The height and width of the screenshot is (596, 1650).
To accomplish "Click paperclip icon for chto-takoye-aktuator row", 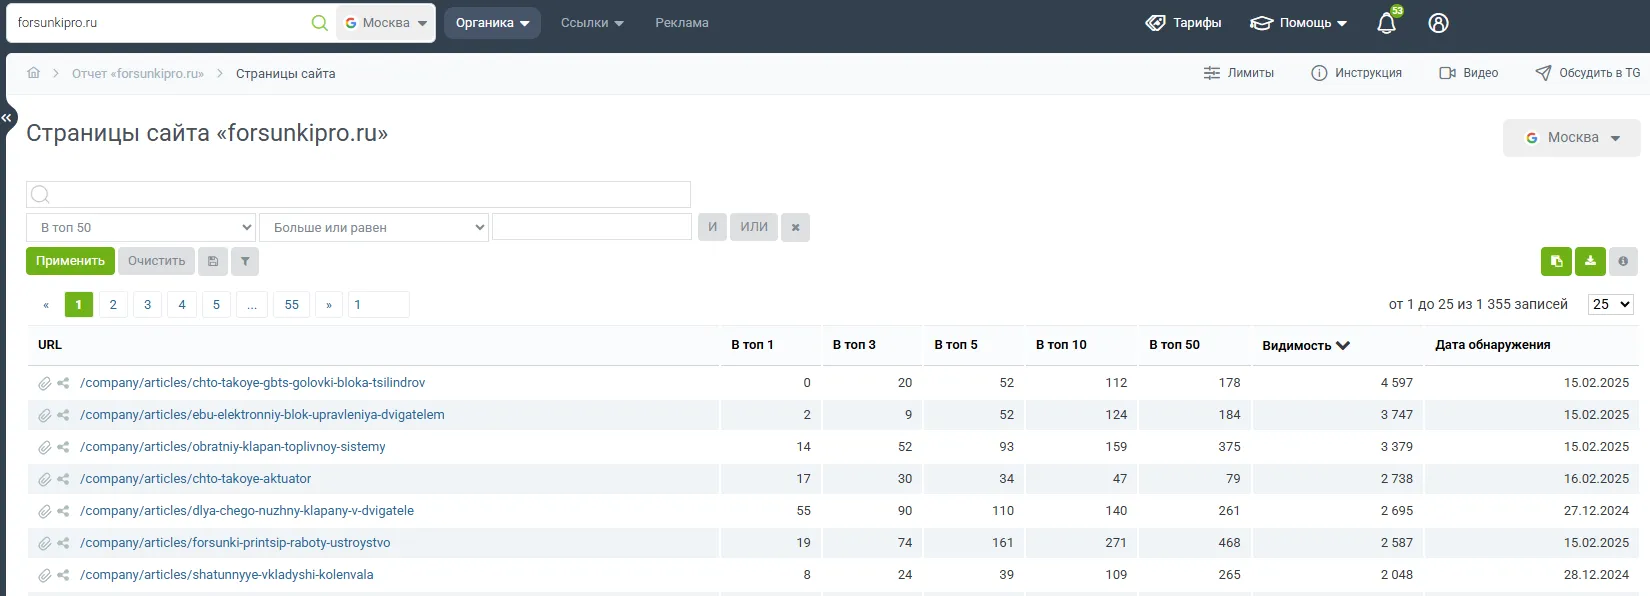I will coord(45,479).
